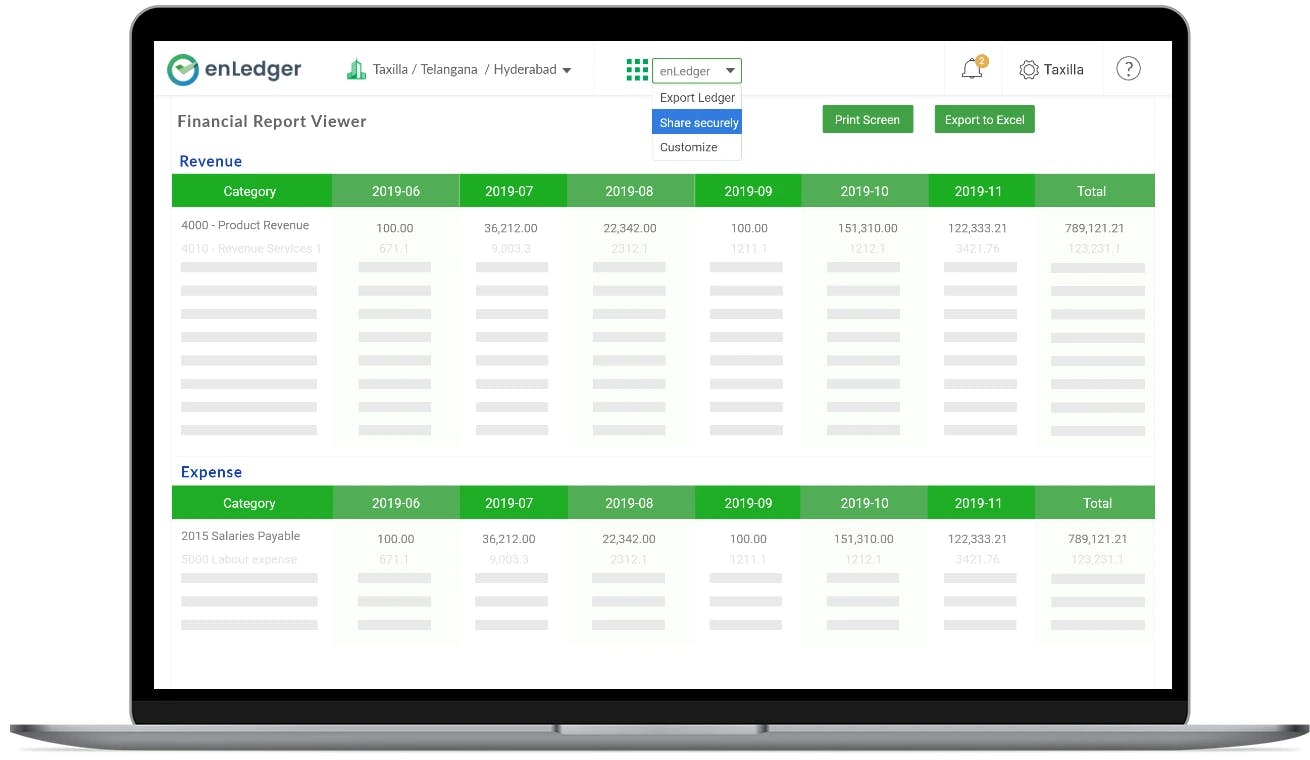This screenshot has width=1310, height=760.
Task: Select Category header in the Revenue table
Action: click(252, 191)
